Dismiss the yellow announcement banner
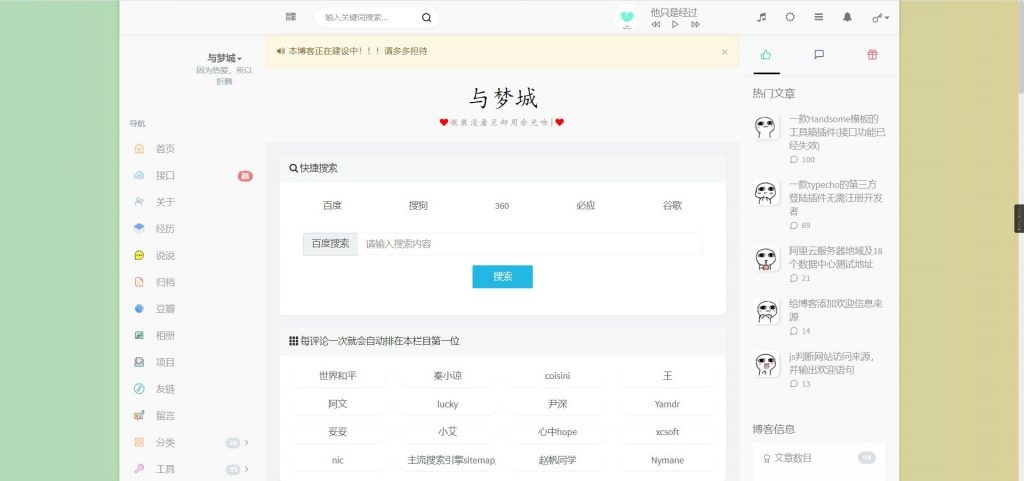This screenshot has height=481, width=1024. [x=724, y=51]
